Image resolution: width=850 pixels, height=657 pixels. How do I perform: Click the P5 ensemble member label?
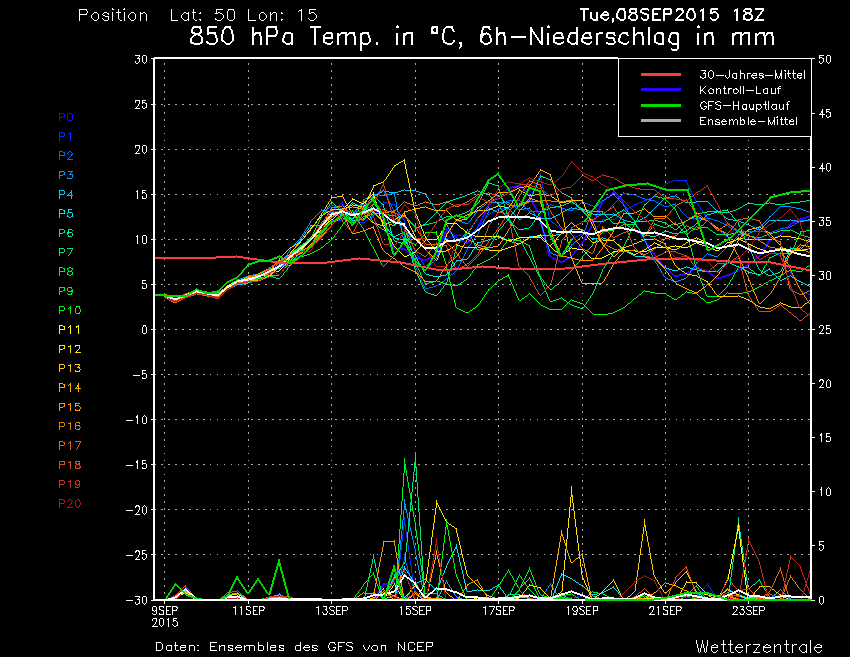tap(66, 214)
